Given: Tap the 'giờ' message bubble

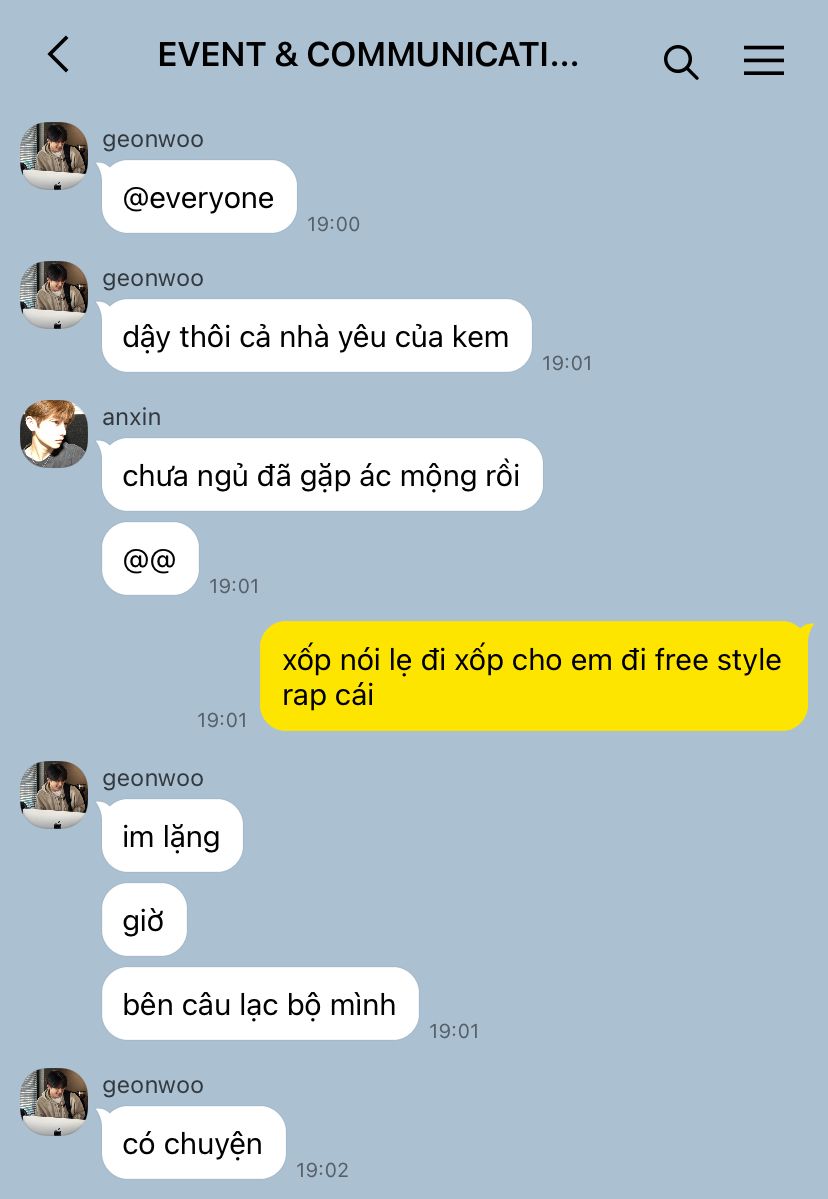Looking at the screenshot, I should 144,920.
